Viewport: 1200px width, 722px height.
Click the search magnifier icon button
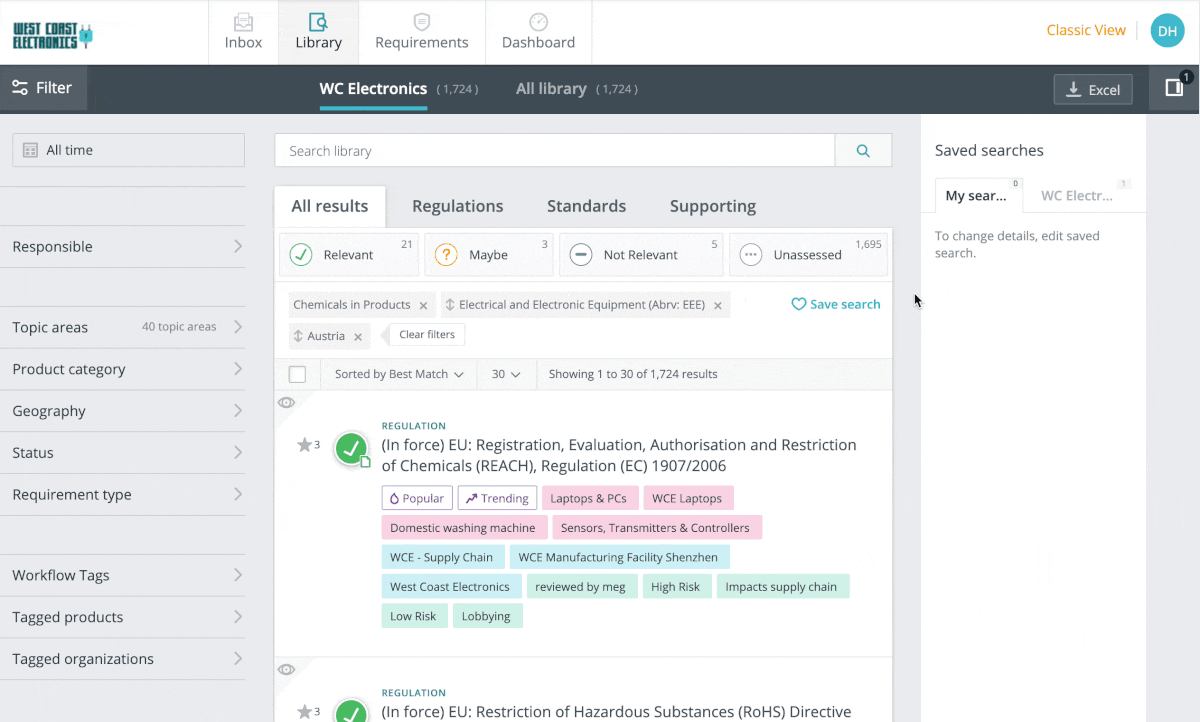863,151
